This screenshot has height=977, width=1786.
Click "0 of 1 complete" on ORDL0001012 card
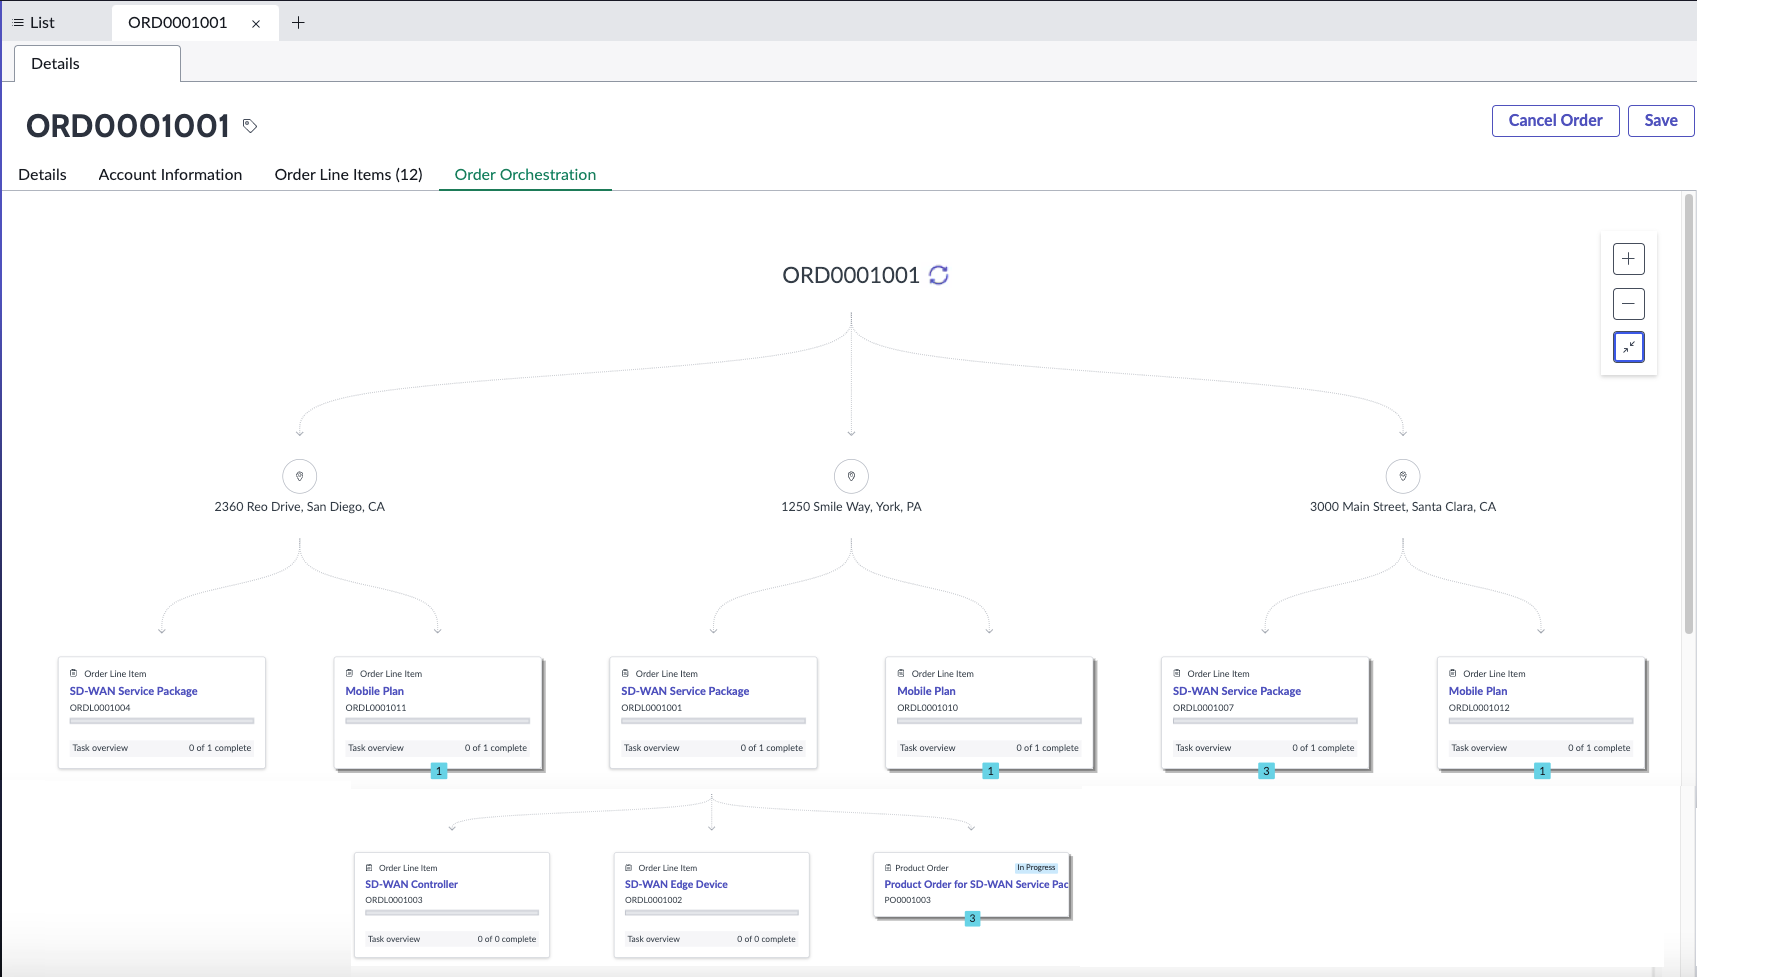click(1599, 748)
